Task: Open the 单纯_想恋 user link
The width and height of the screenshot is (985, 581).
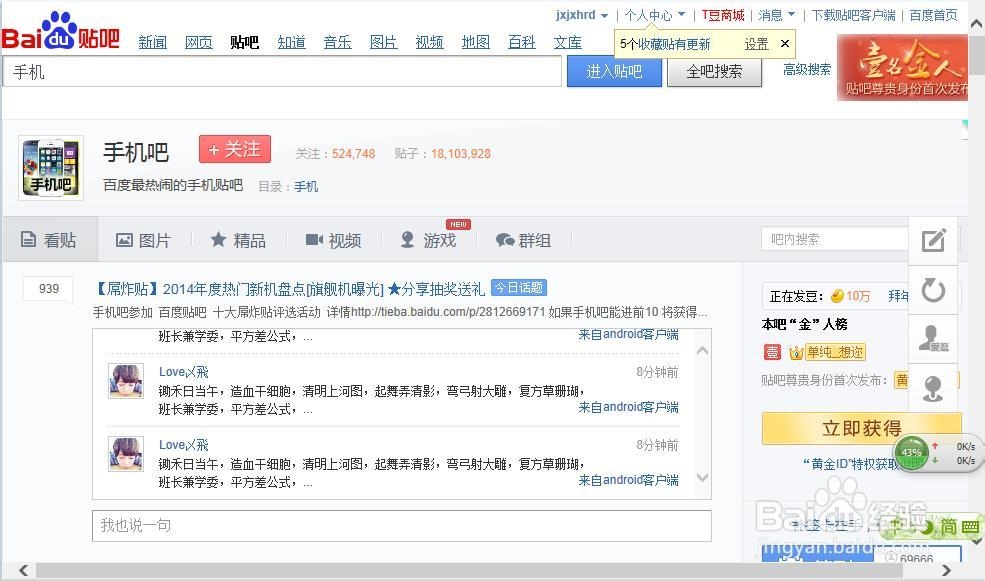Action: pyautogui.click(x=835, y=352)
